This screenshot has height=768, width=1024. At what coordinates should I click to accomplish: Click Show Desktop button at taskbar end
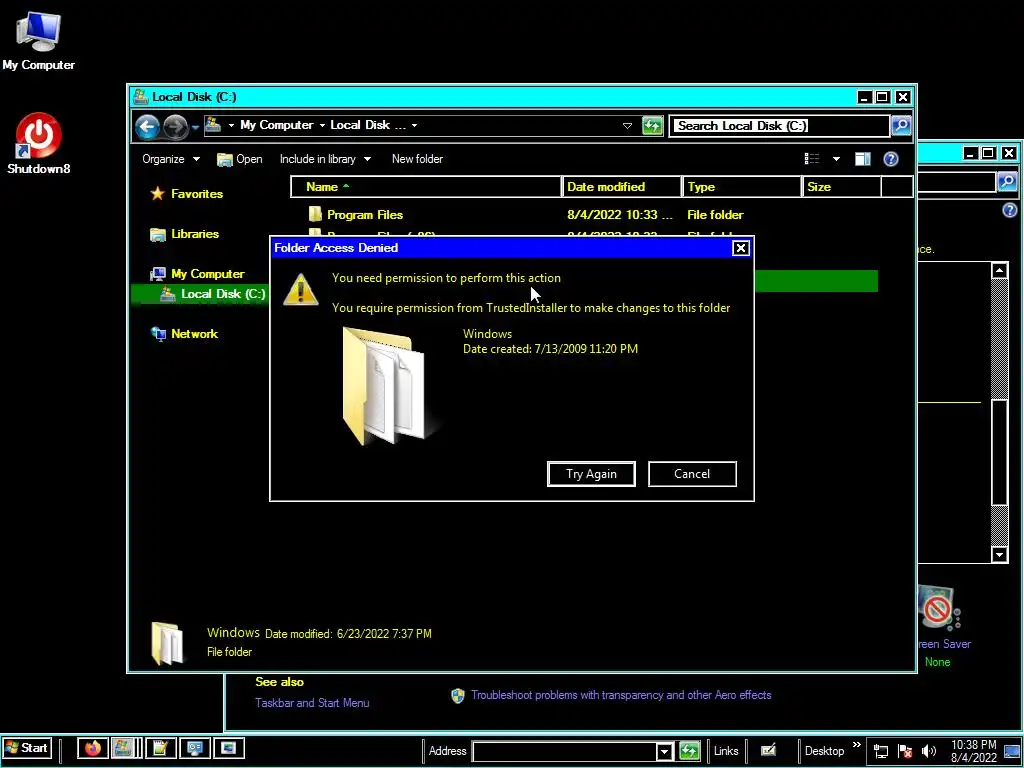pyautogui.click(x=1012, y=752)
